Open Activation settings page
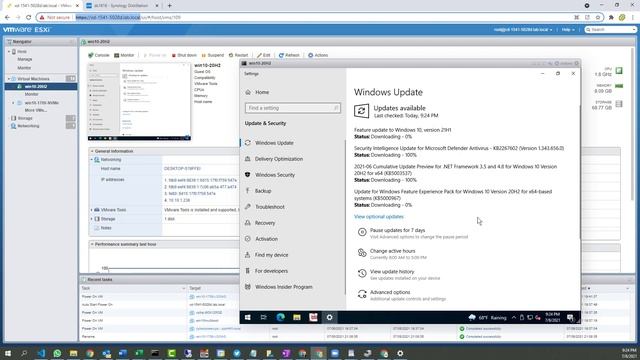 coord(266,239)
